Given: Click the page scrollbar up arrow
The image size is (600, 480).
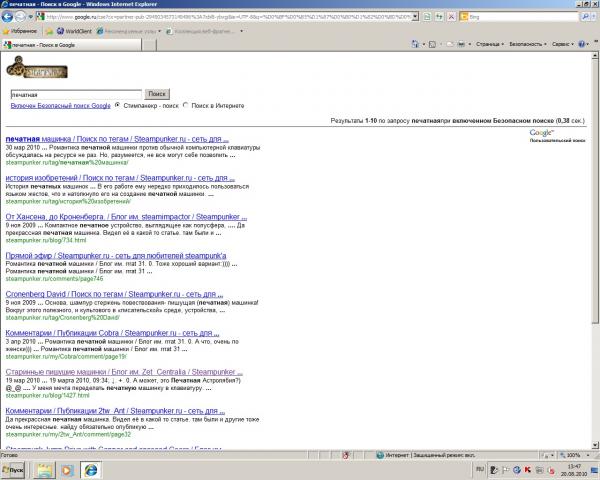Looking at the screenshot, I should point(595,56).
